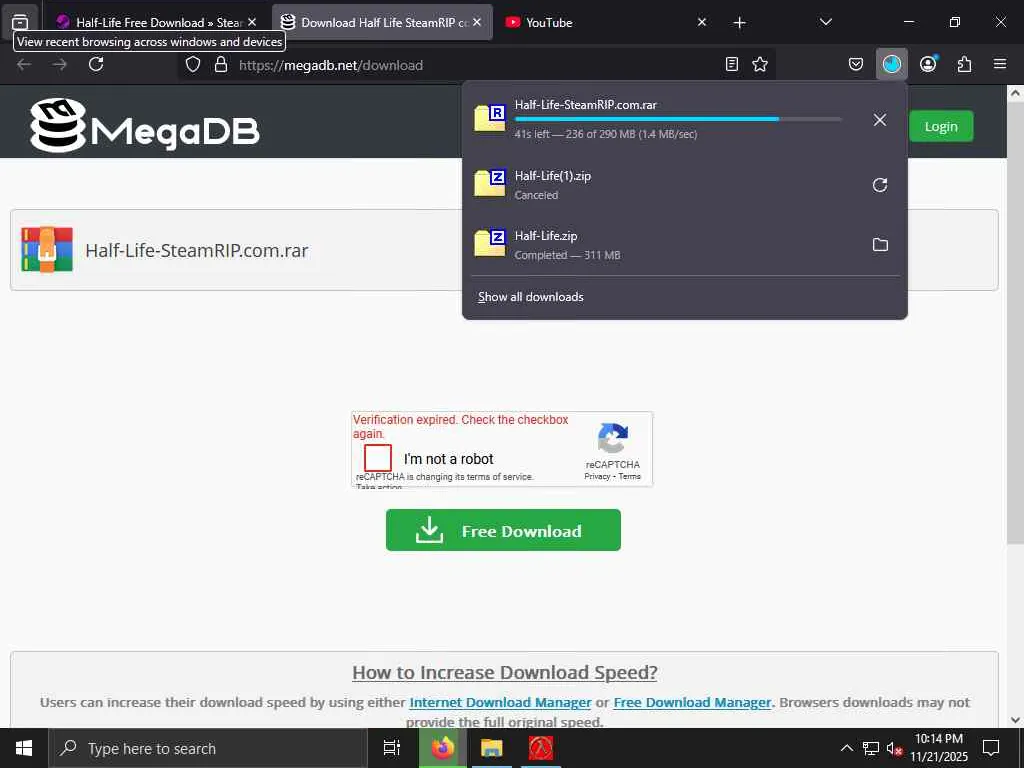This screenshot has width=1024, height=768.
Task: Bookmark this page with star icon
Action: (760, 65)
